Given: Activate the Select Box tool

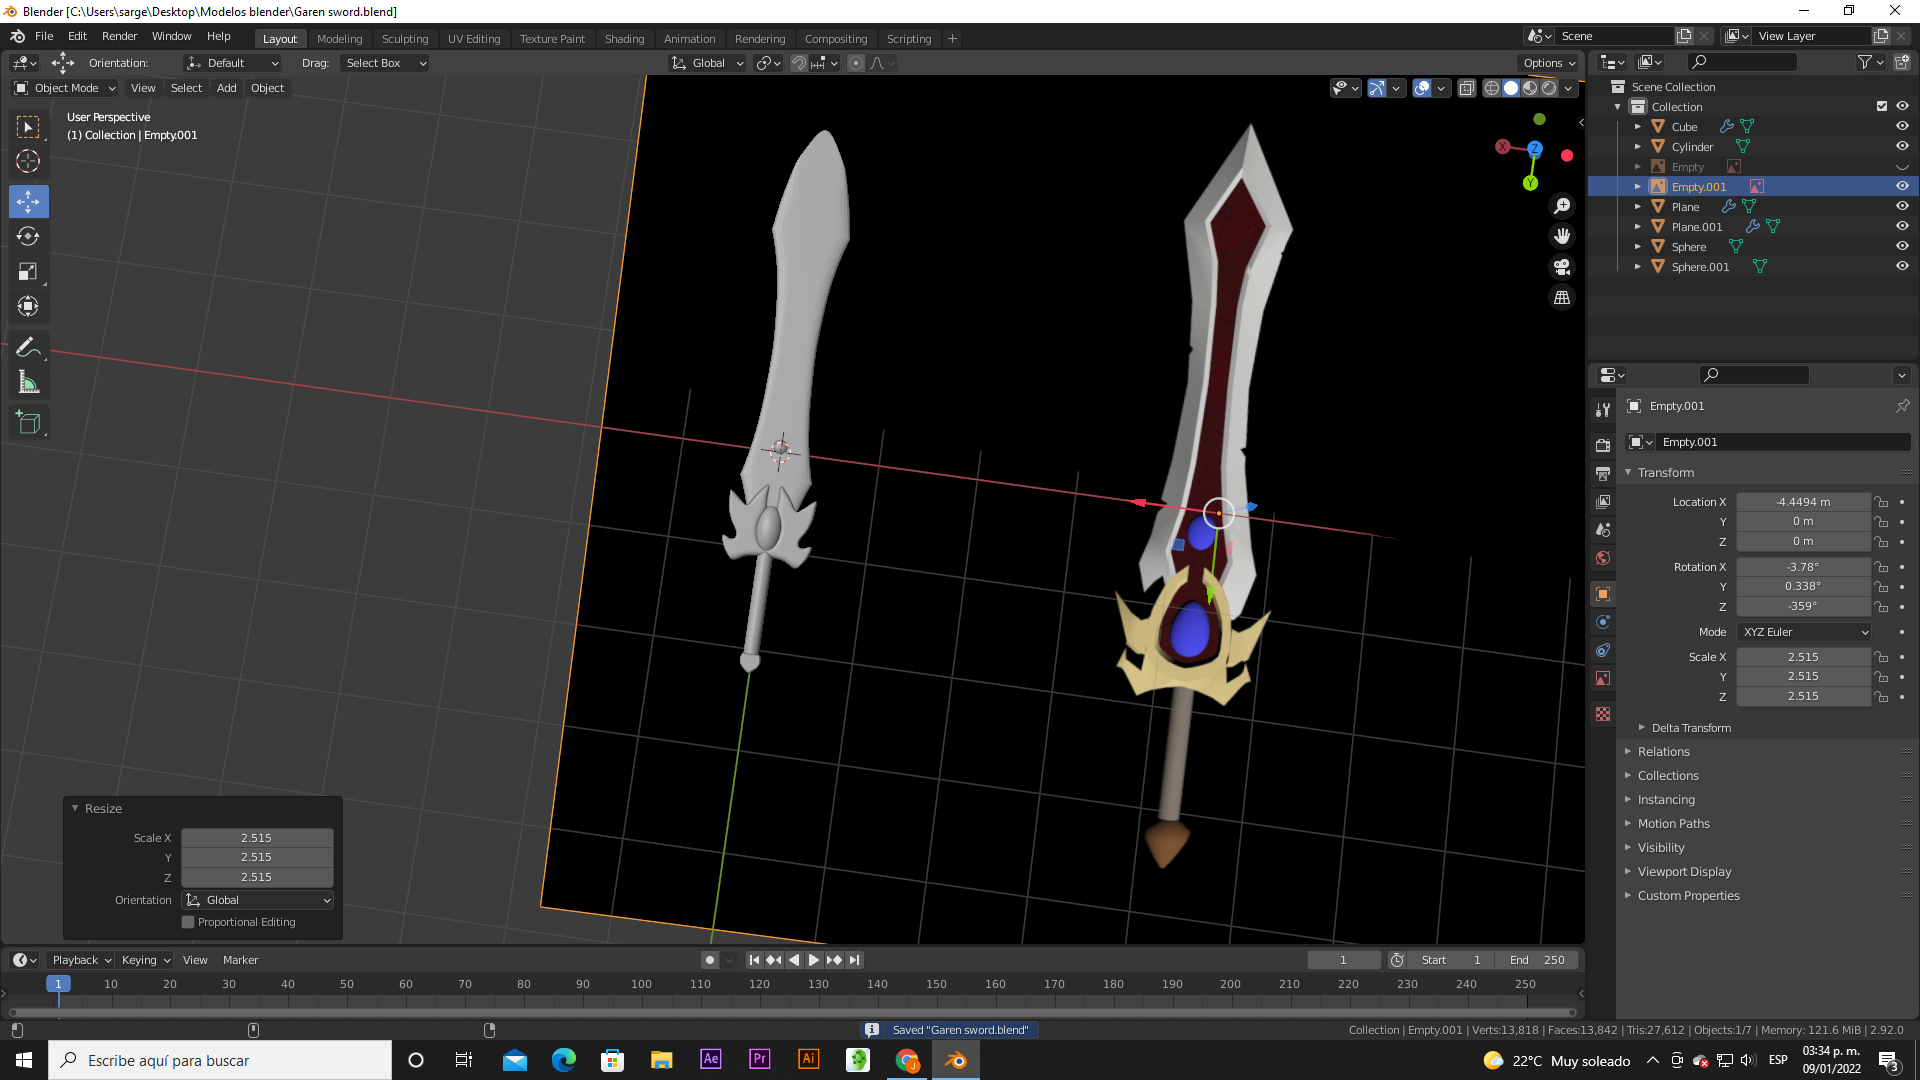Looking at the screenshot, I should pos(28,127).
